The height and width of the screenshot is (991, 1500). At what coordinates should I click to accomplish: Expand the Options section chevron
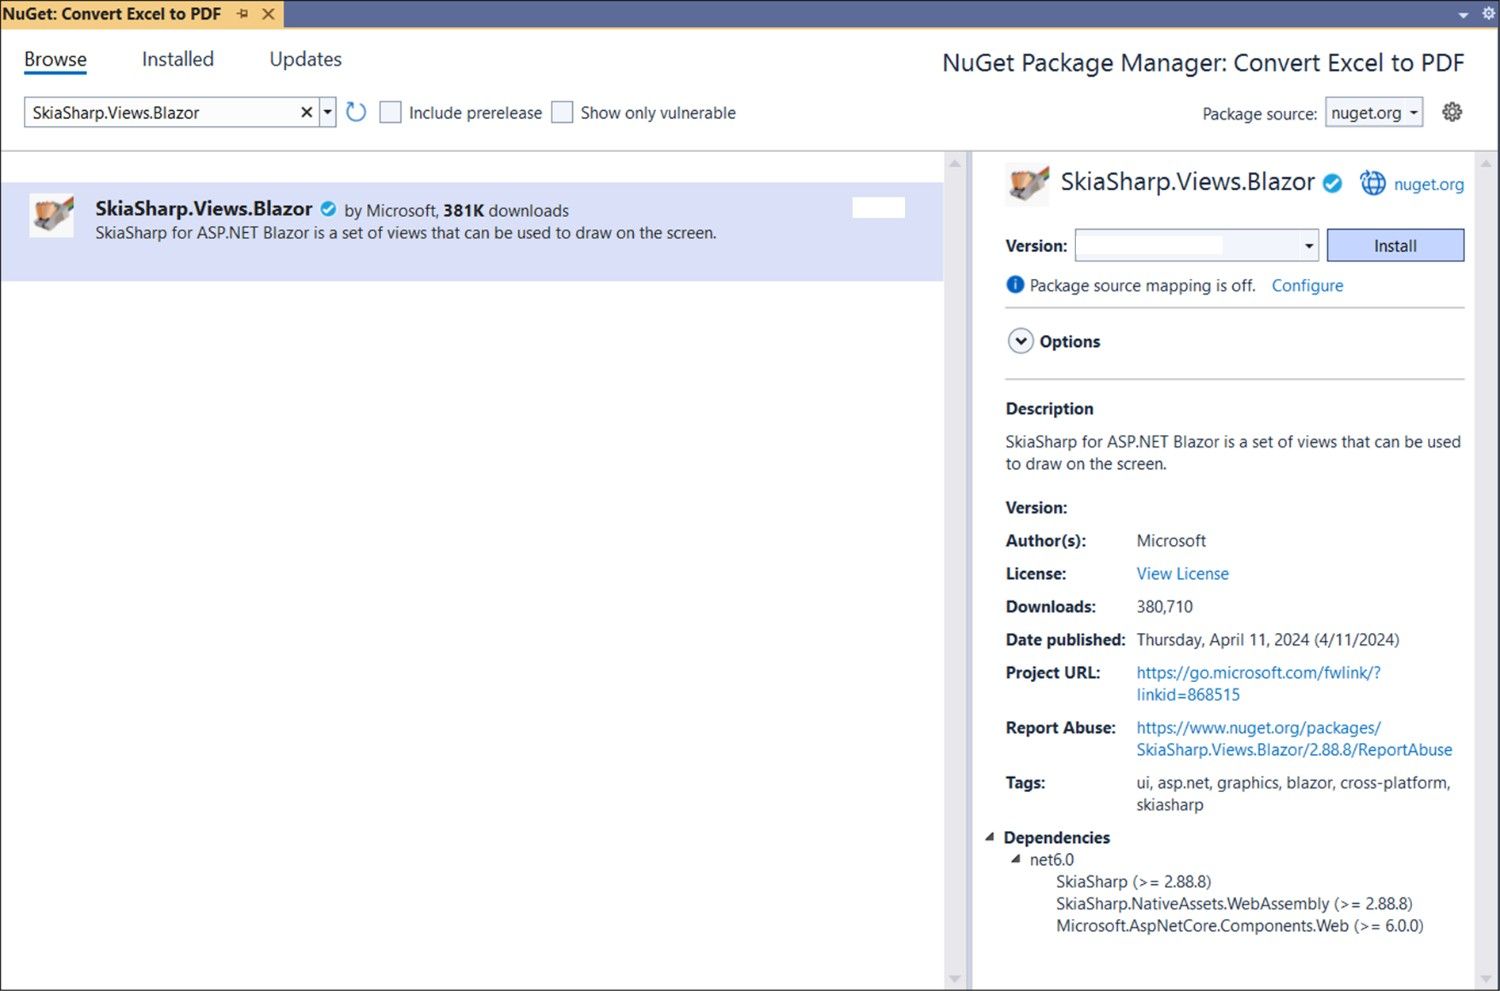click(x=1020, y=341)
